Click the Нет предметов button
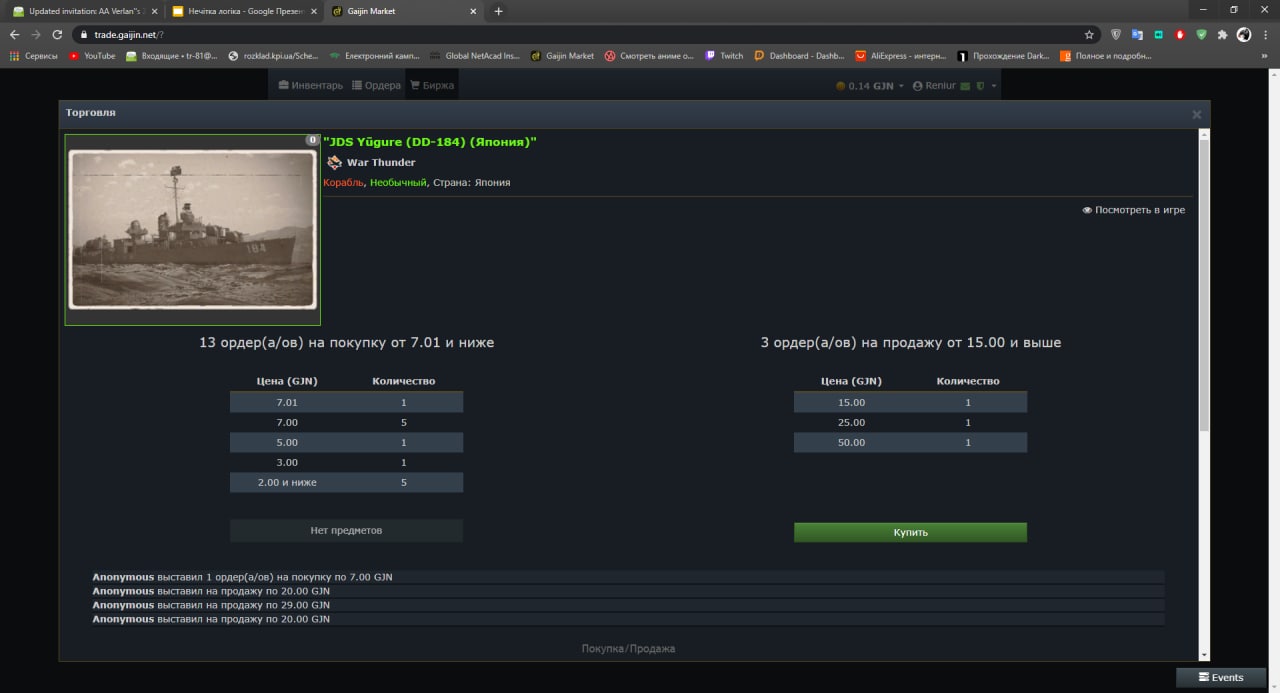 (346, 530)
